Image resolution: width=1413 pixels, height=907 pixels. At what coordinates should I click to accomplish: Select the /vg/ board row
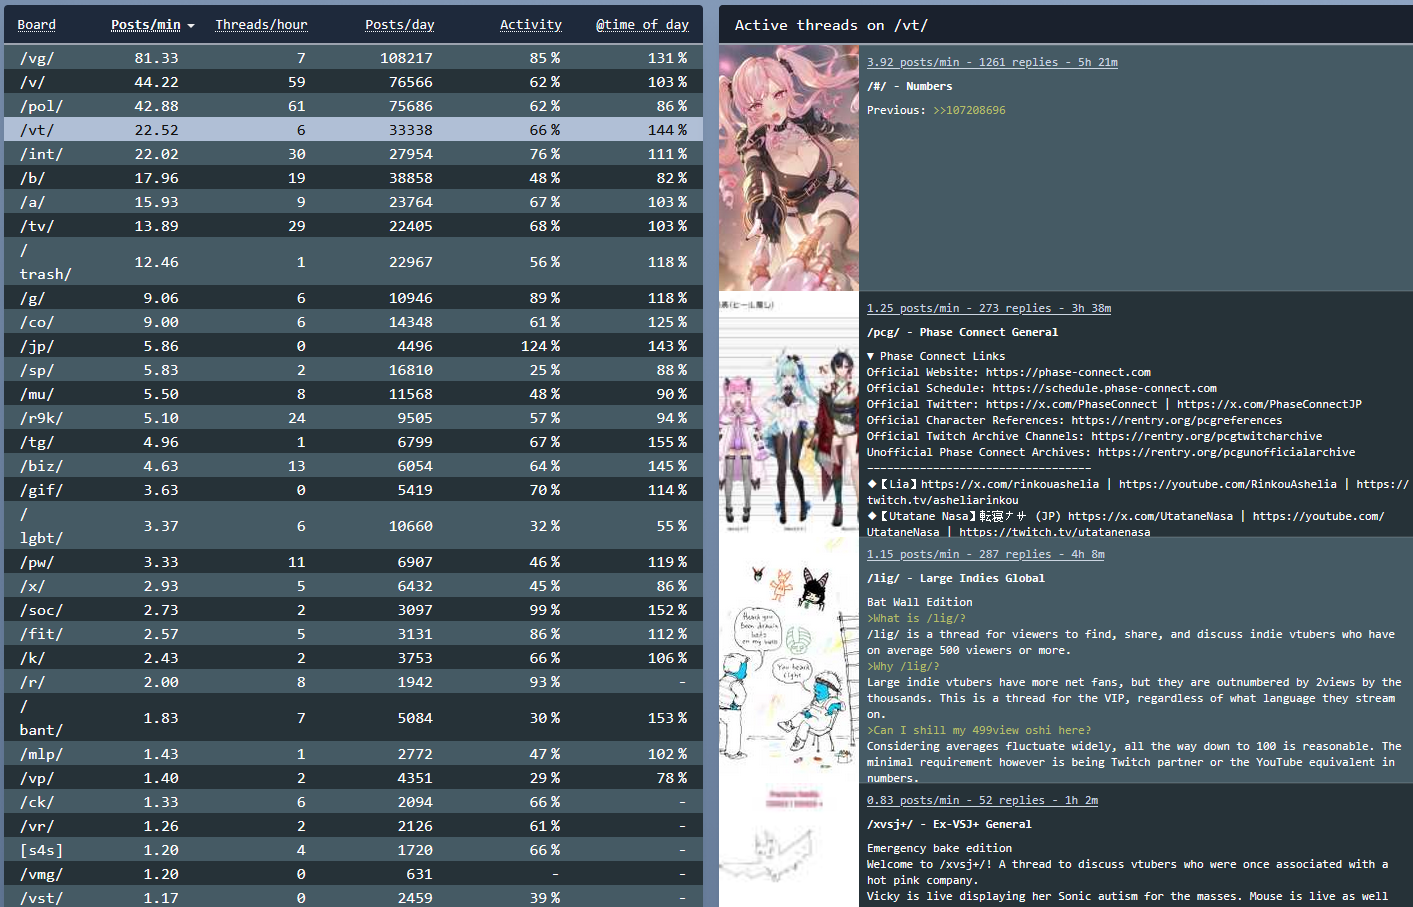tap(353, 58)
